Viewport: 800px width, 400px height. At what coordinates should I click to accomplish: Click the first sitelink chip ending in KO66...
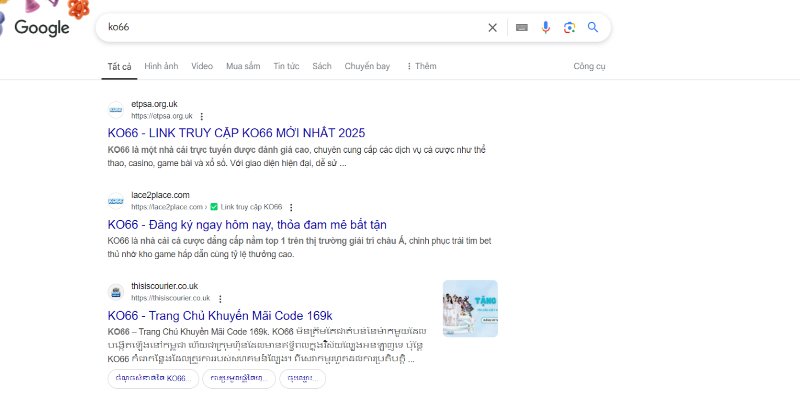[x=153, y=379]
